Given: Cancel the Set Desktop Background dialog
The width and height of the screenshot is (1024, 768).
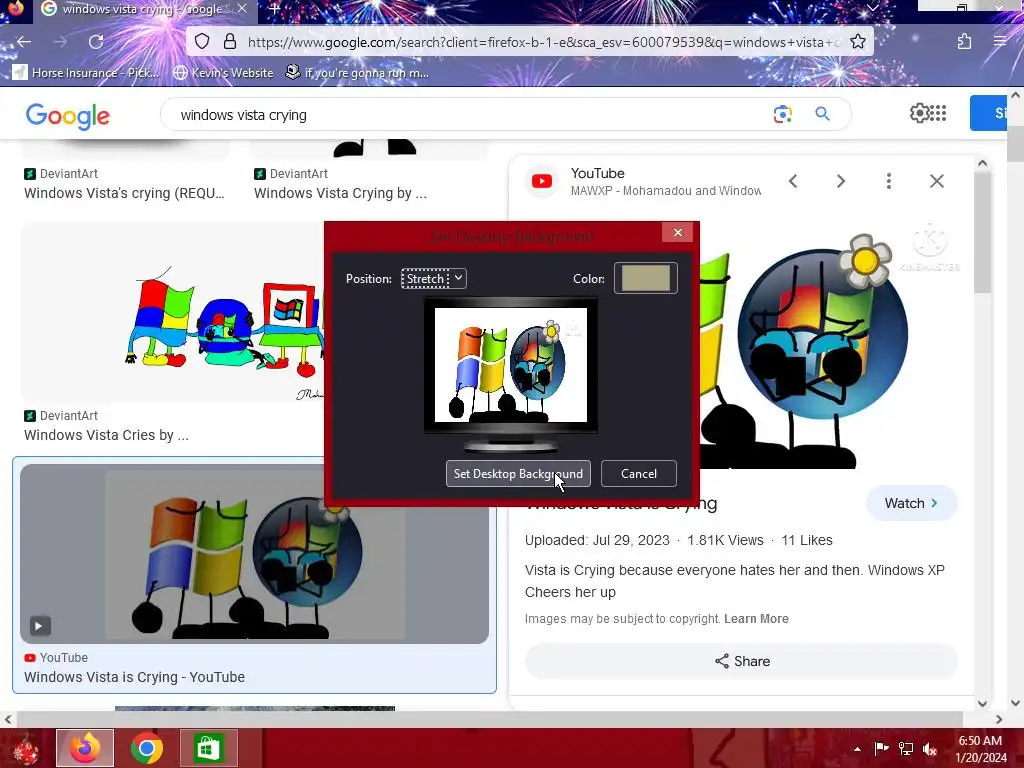Looking at the screenshot, I should tap(639, 473).
